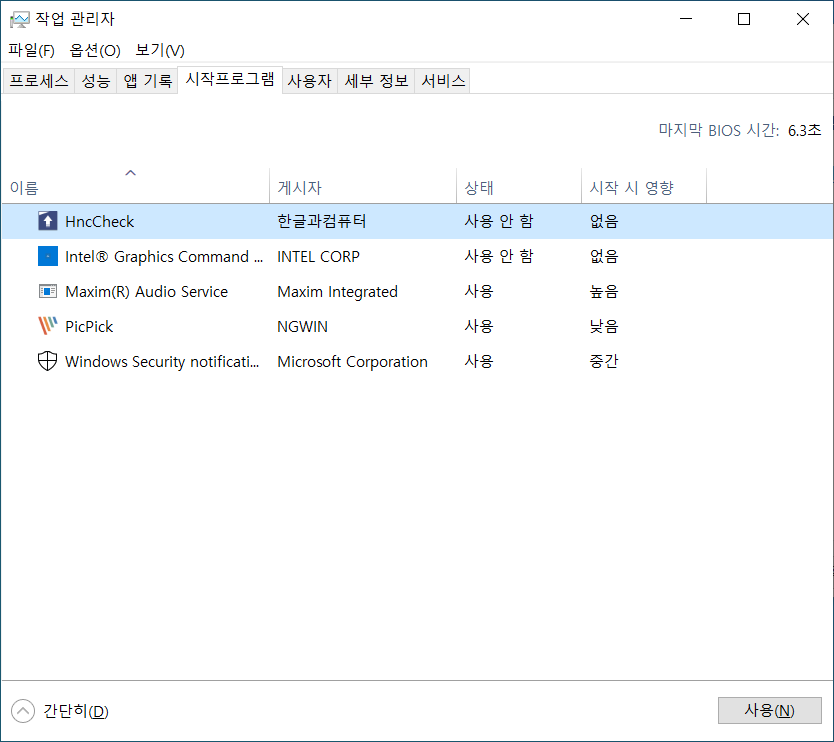
Task: Click 사용 status of Maxim Audio row
Action: (x=479, y=291)
